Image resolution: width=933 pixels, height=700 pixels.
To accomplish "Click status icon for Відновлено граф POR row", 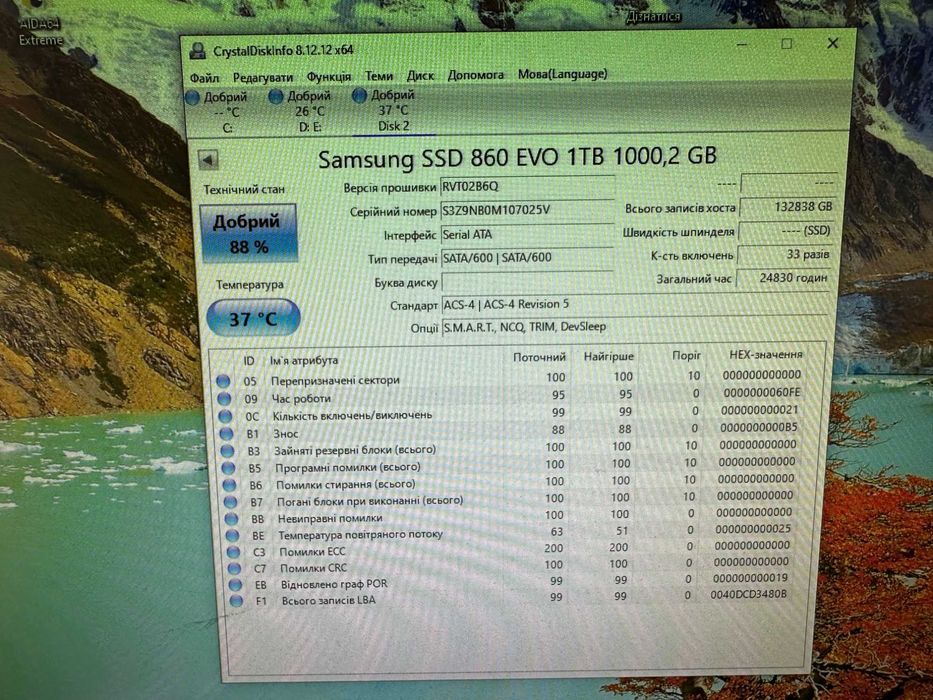I will tap(235, 585).
